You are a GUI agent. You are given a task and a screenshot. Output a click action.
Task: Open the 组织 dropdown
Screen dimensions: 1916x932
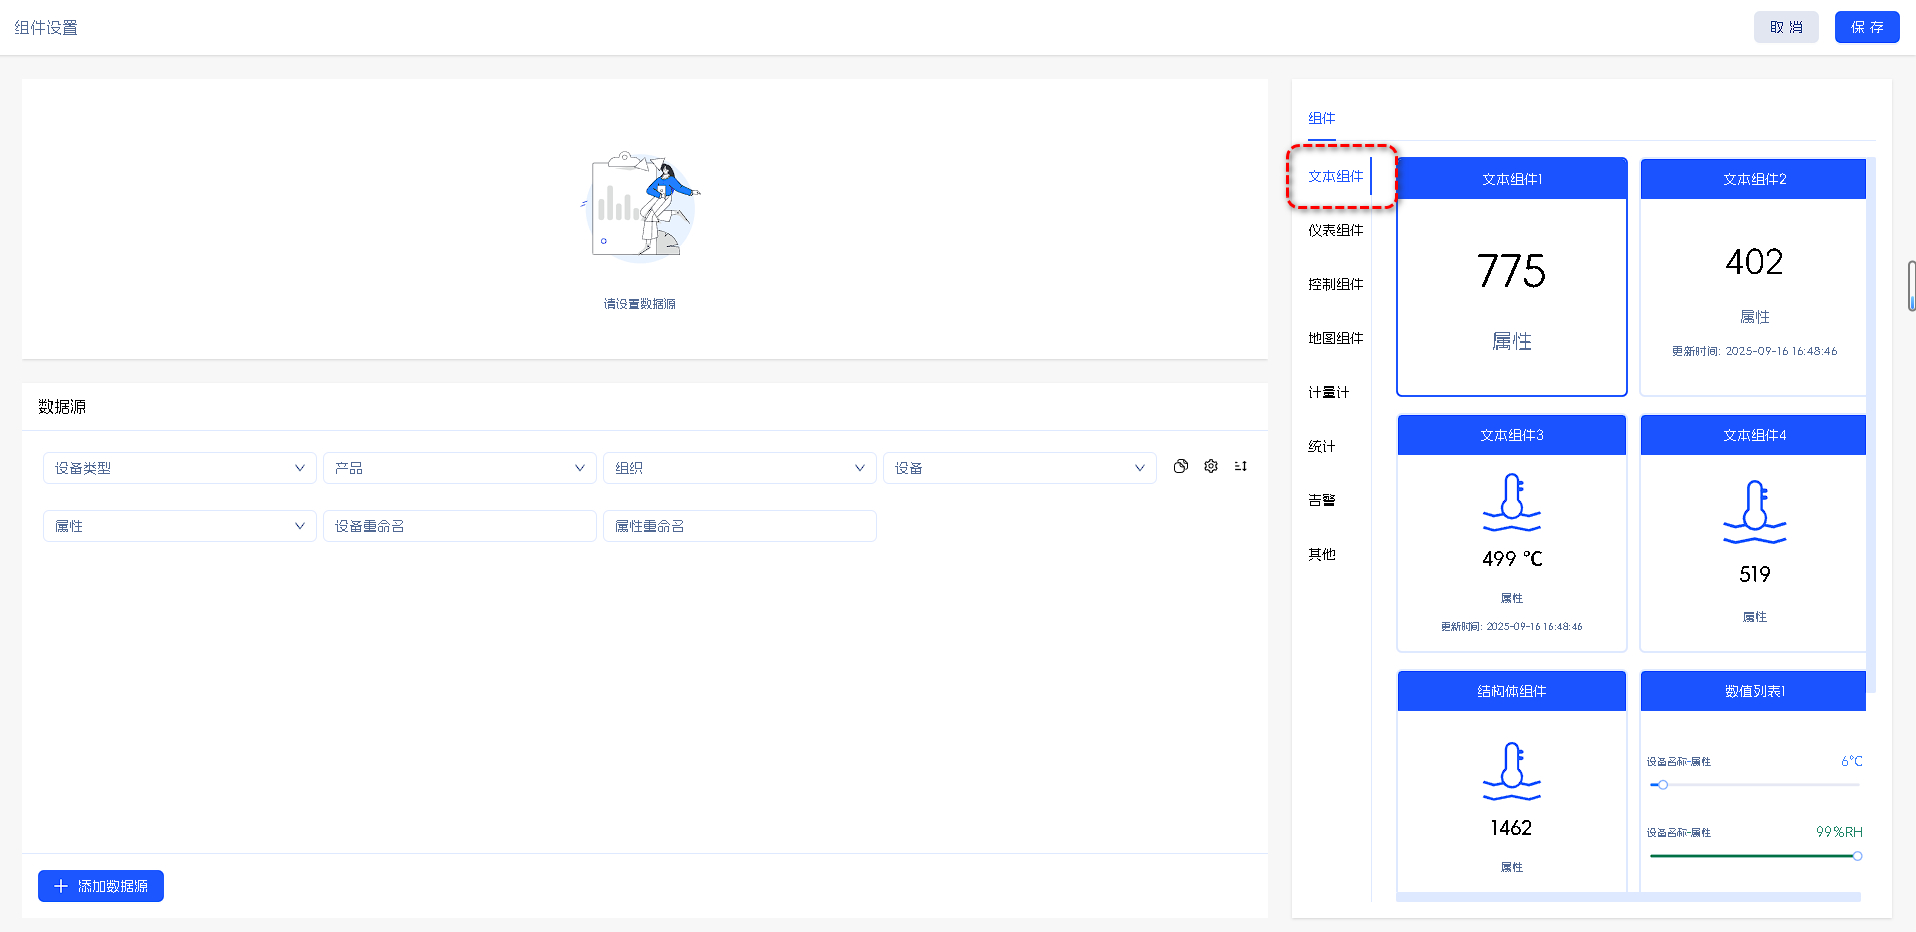(740, 468)
